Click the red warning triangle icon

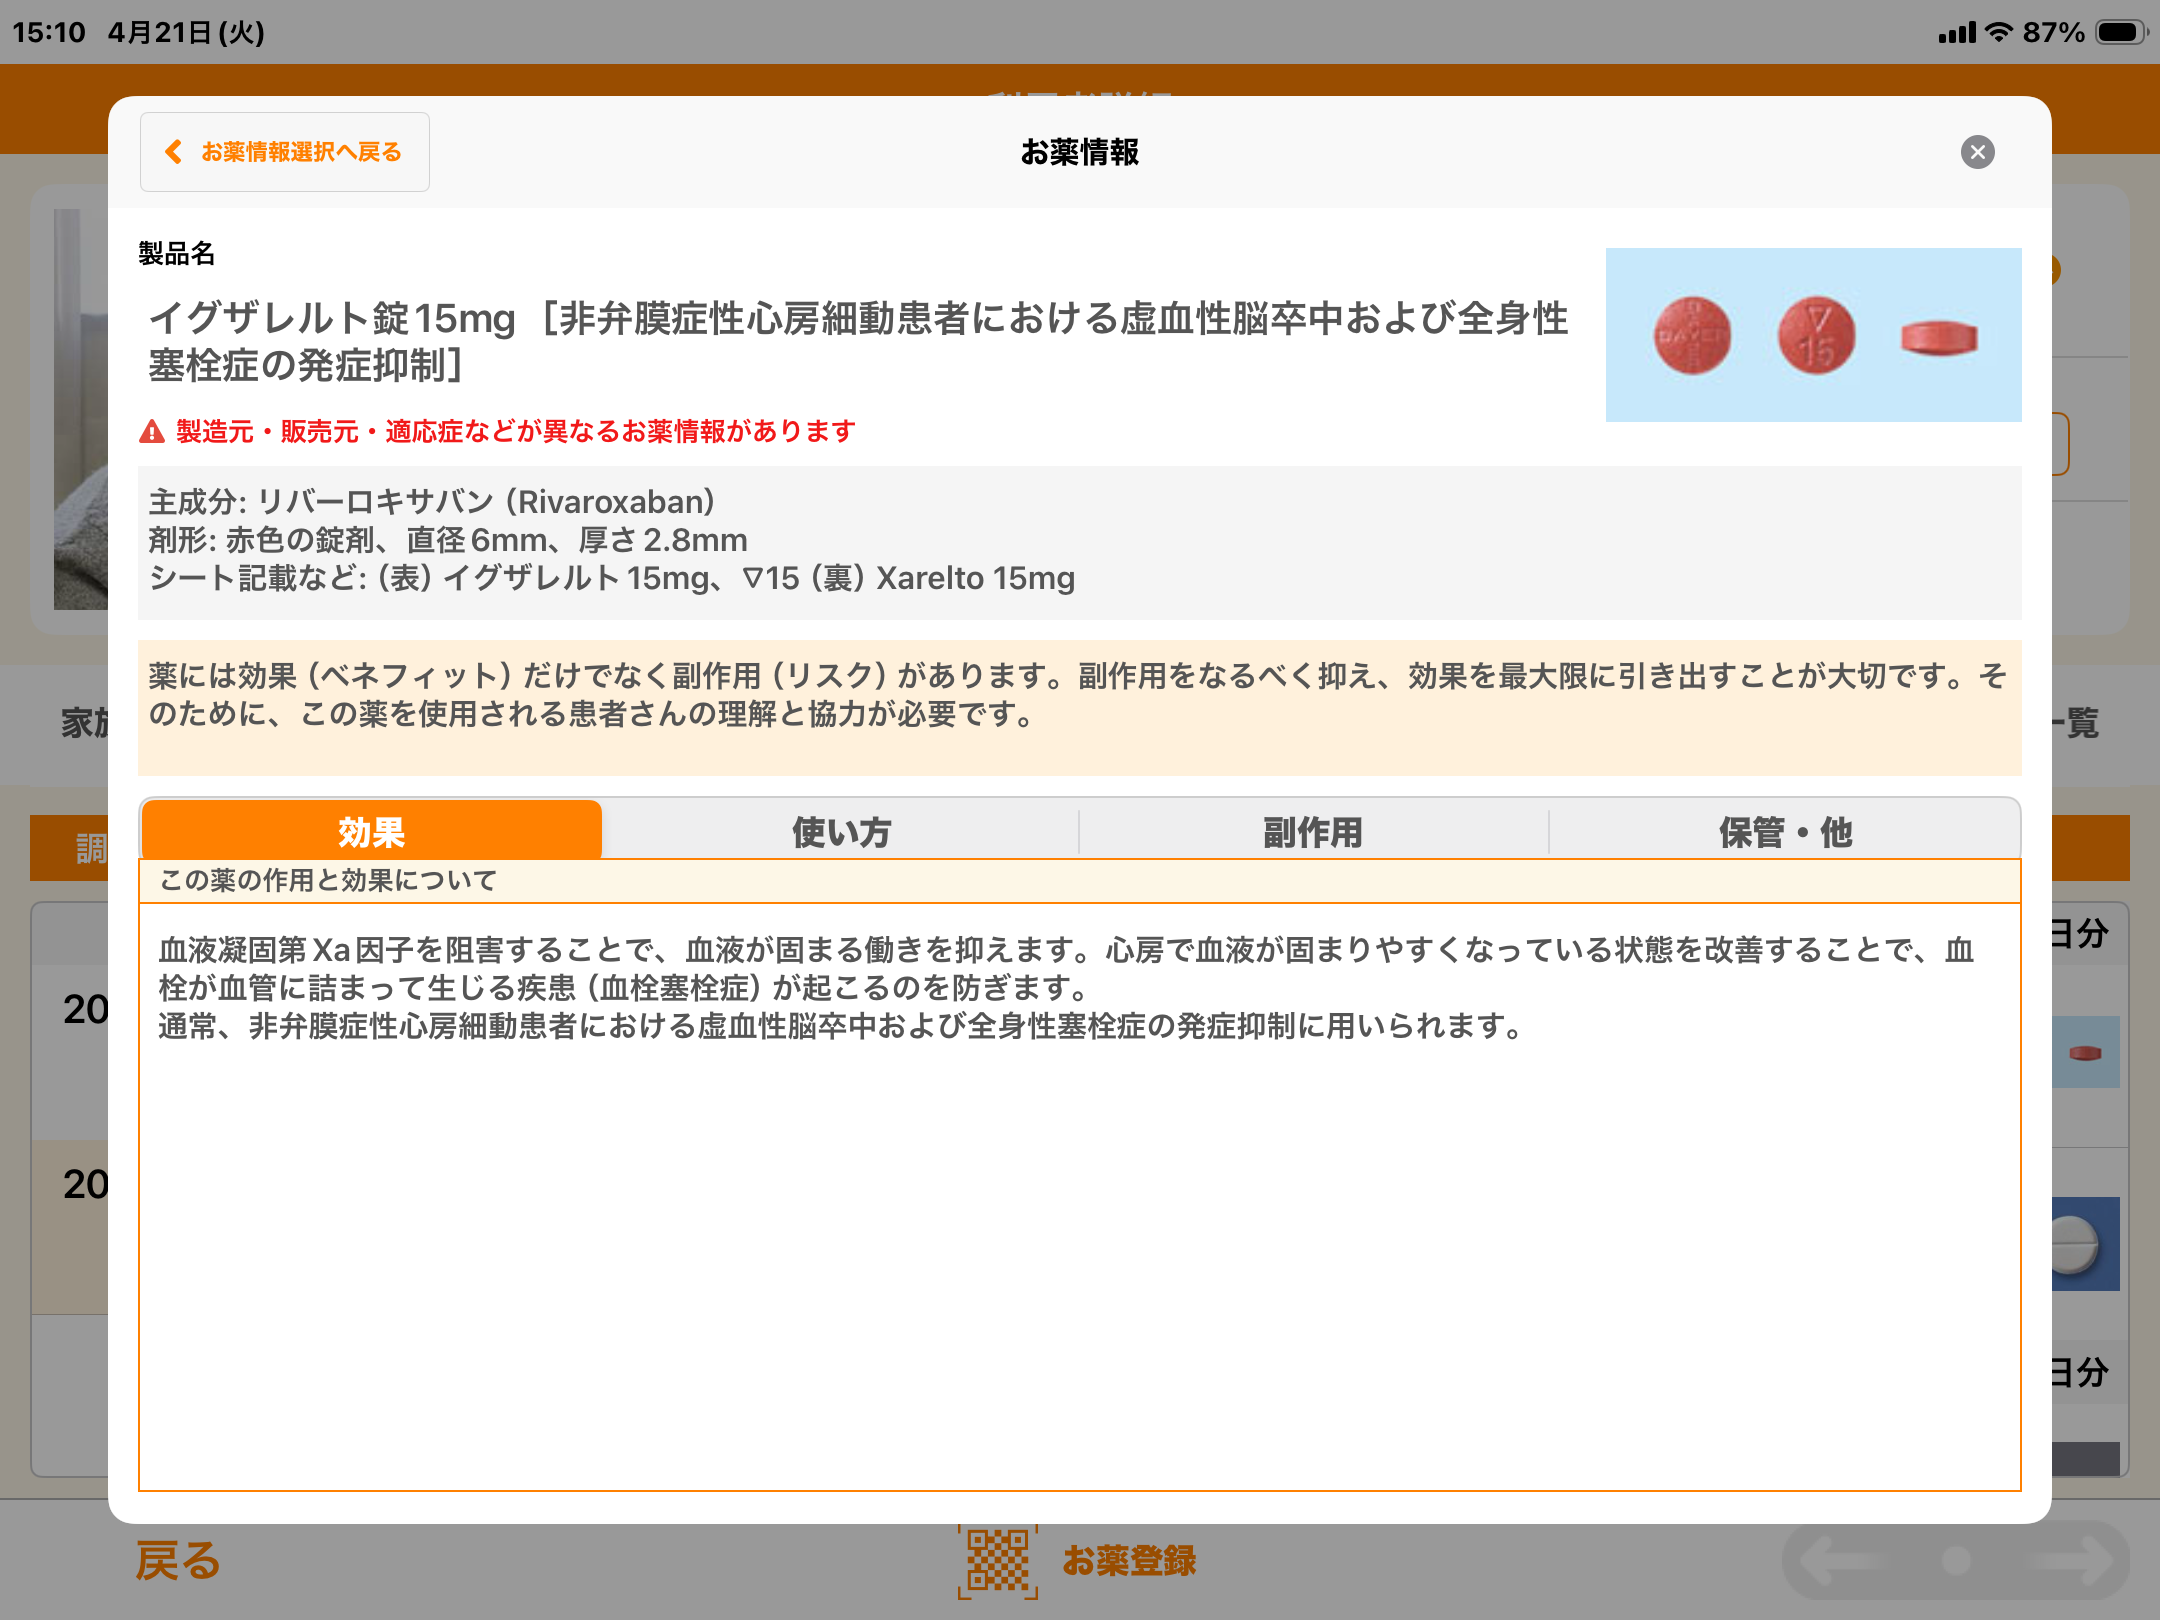pyautogui.click(x=152, y=432)
